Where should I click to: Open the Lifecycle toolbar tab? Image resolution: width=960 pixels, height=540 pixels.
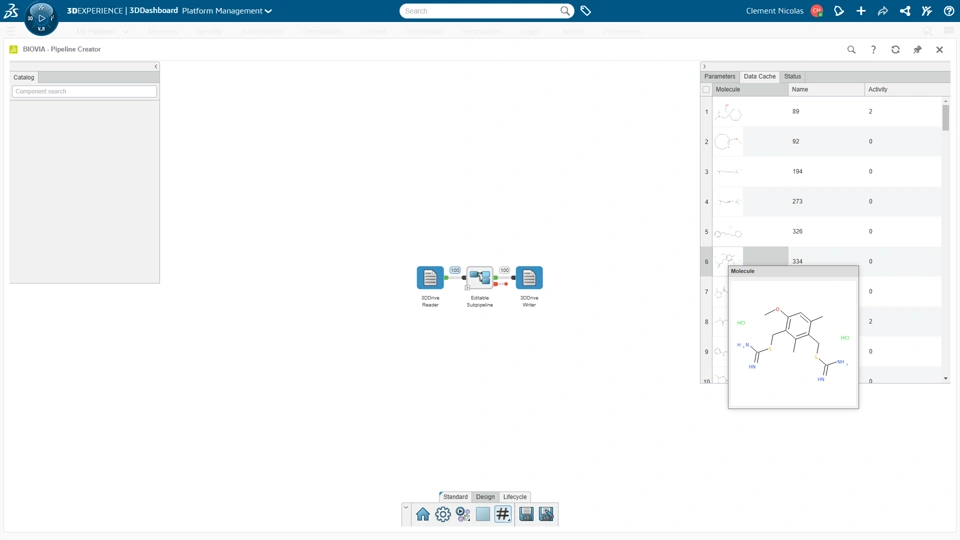point(515,497)
